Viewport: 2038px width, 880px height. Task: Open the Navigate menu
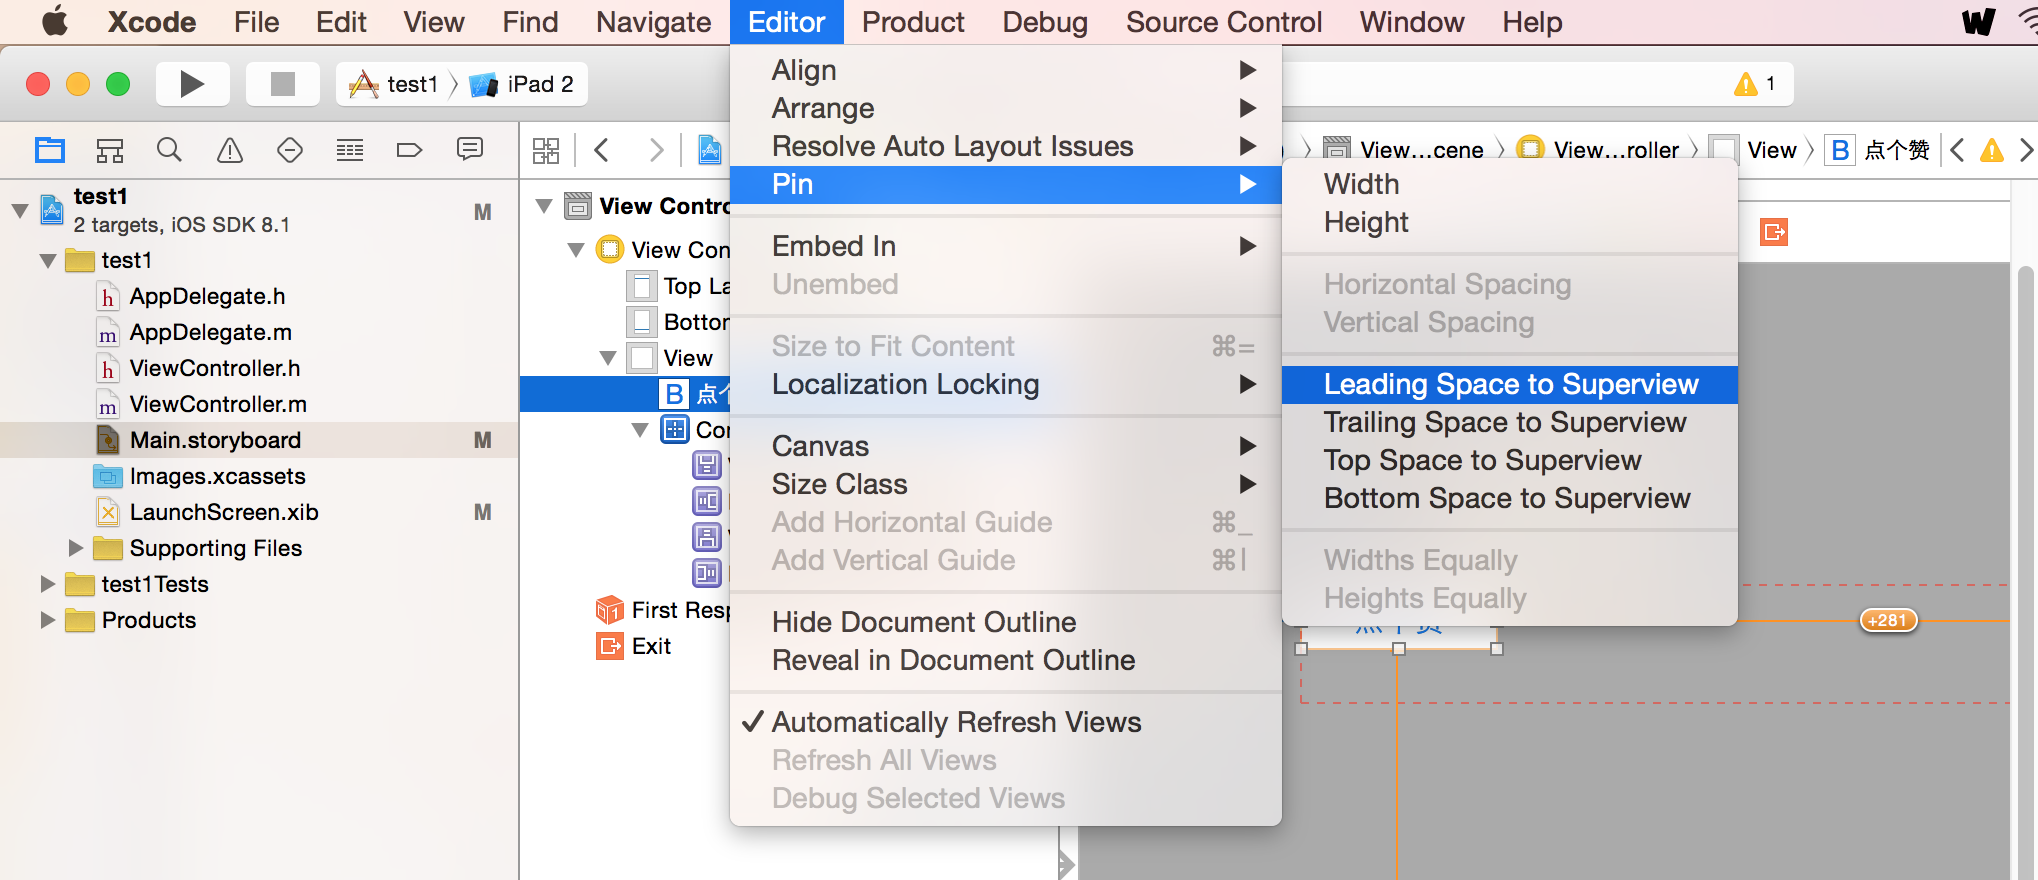tap(653, 22)
